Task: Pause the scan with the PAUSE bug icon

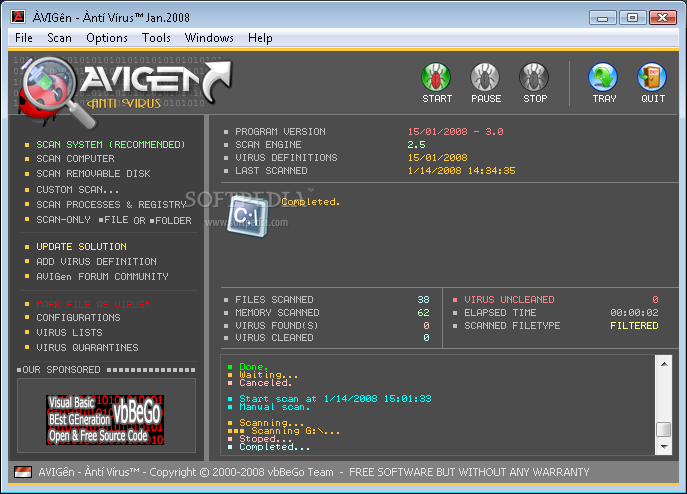Action: coord(485,77)
